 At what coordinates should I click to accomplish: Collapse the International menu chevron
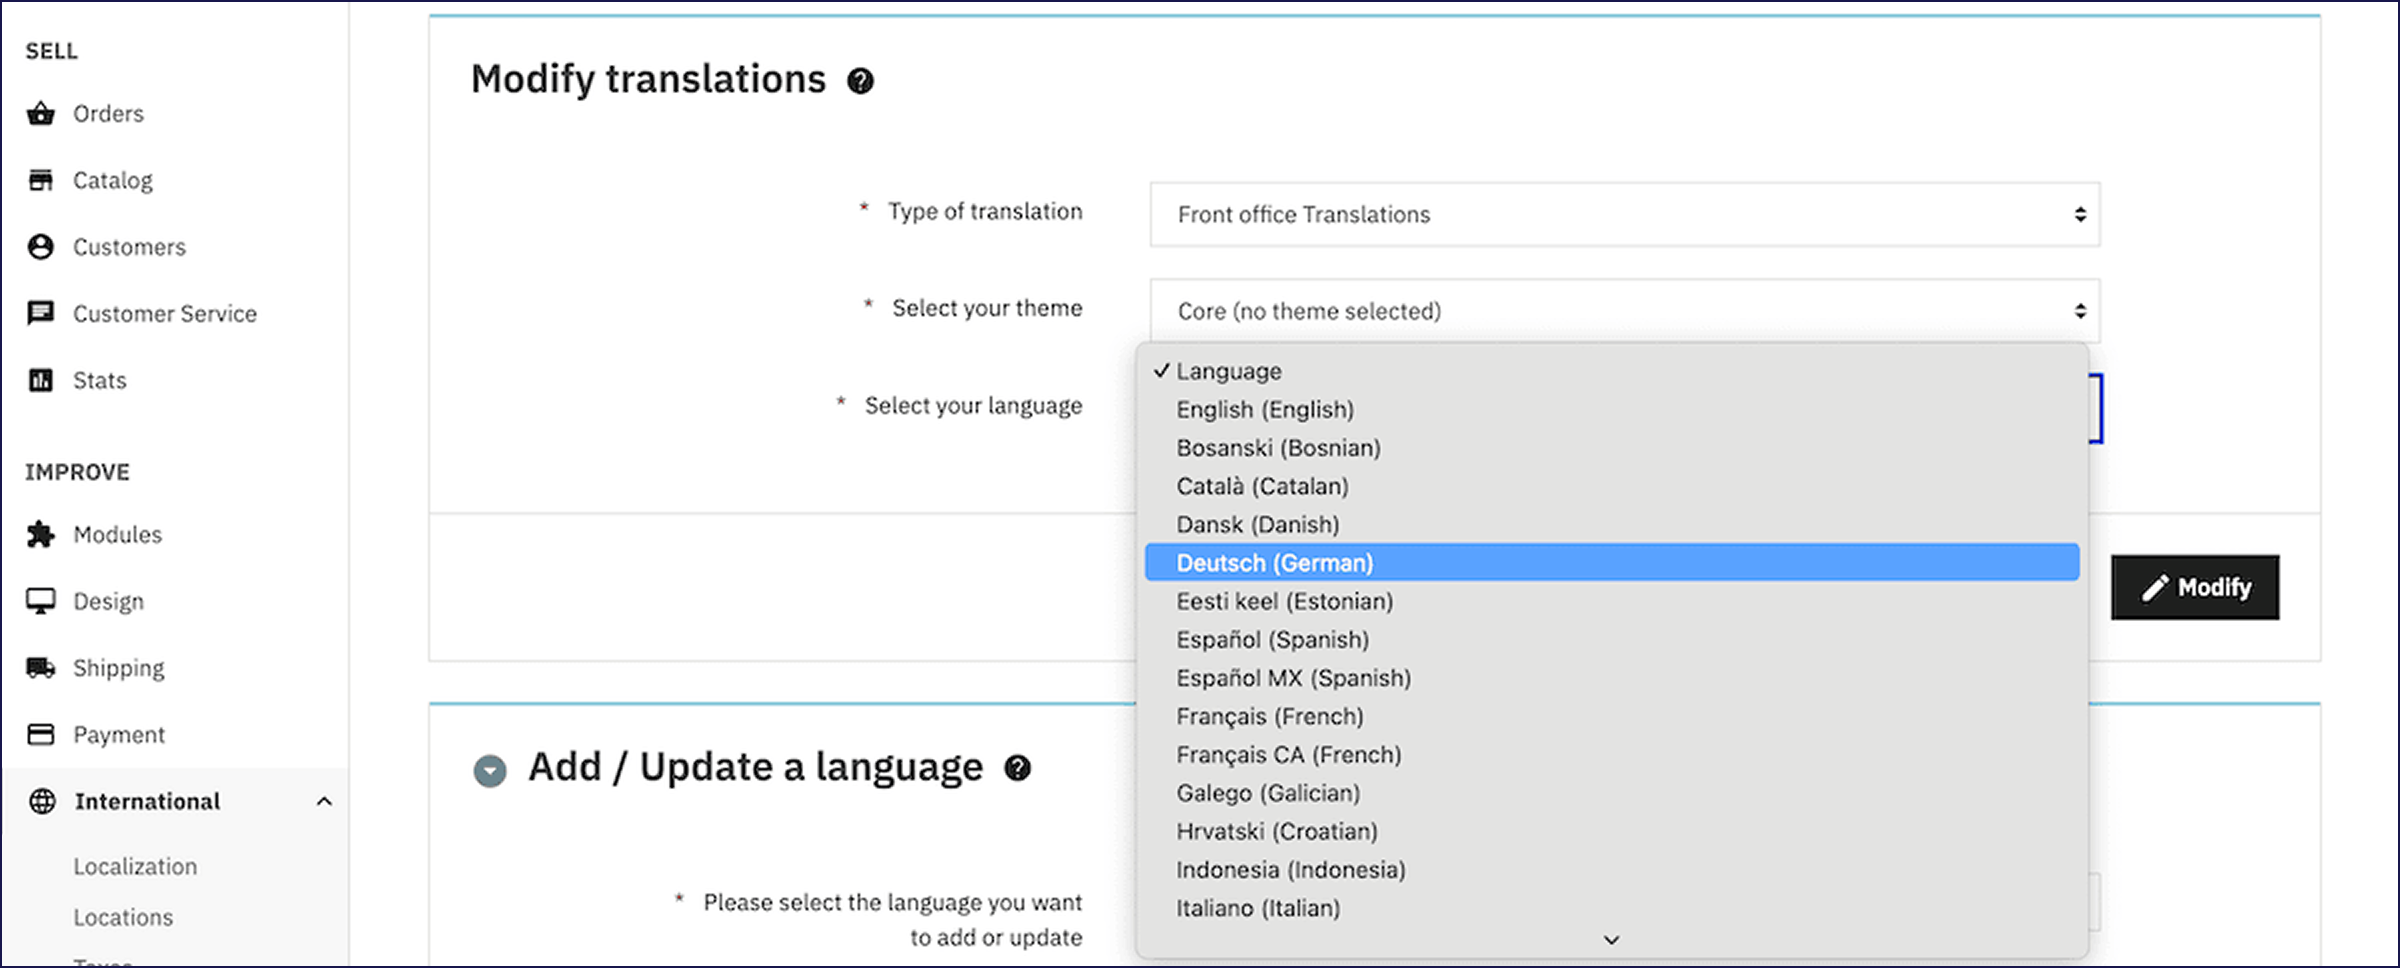click(324, 802)
